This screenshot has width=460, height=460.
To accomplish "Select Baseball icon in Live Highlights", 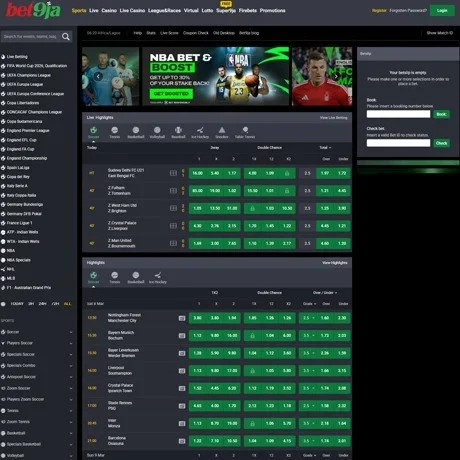I will tap(178, 132).
